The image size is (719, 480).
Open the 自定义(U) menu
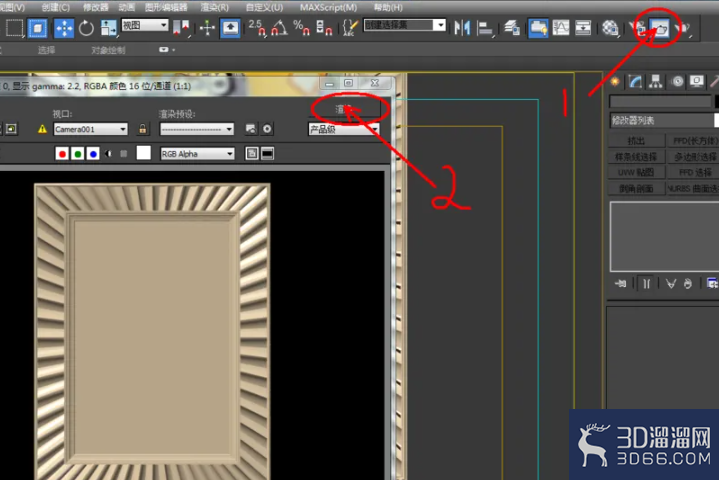coord(264,7)
